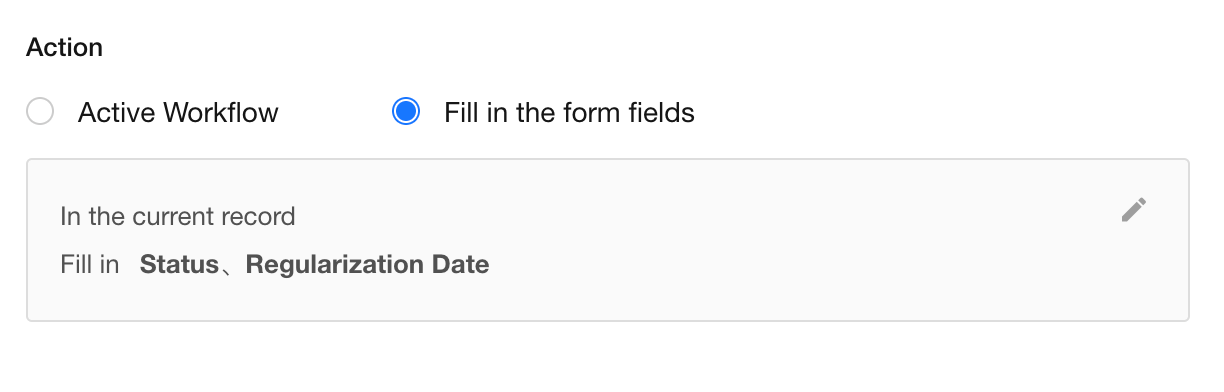Click the In the current record text

pos(178,216)
